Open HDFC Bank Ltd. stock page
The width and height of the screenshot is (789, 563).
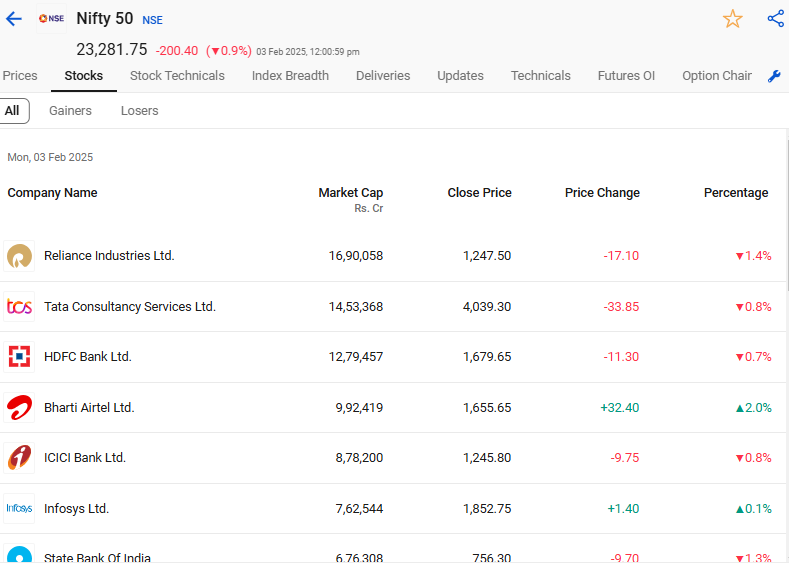pyautogui.click(x=88, y=357)
